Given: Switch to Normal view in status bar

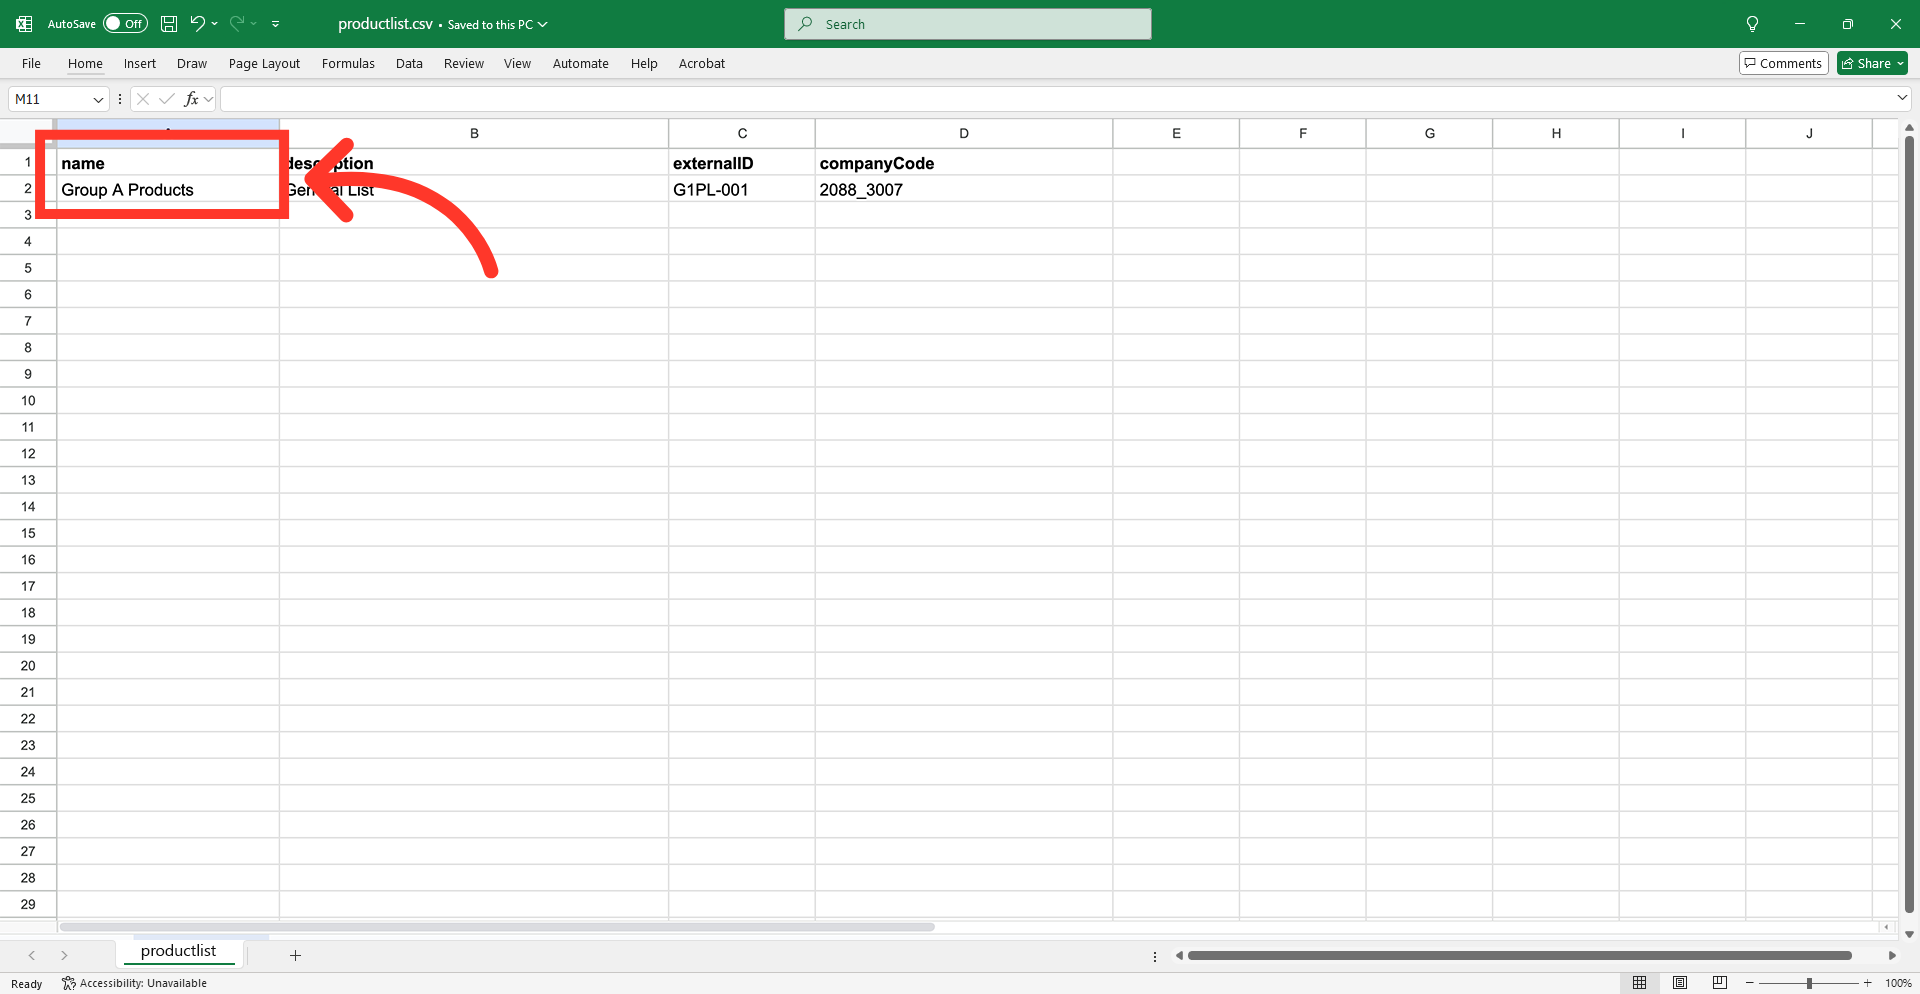Looking at the screenshot, I should pos(1639,983).
